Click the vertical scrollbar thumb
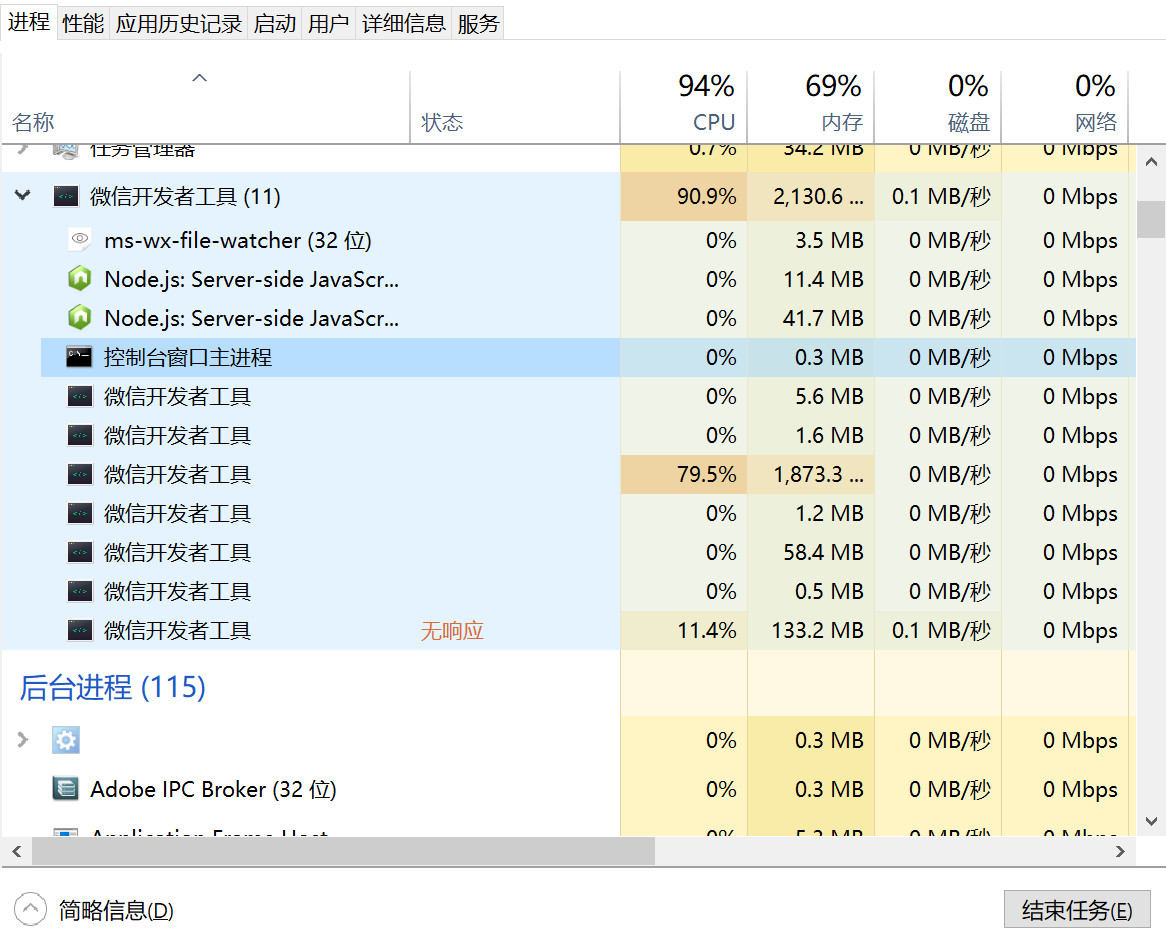Image resolution: width=1166 pixels, height=952 pixels. [1151, 219]
